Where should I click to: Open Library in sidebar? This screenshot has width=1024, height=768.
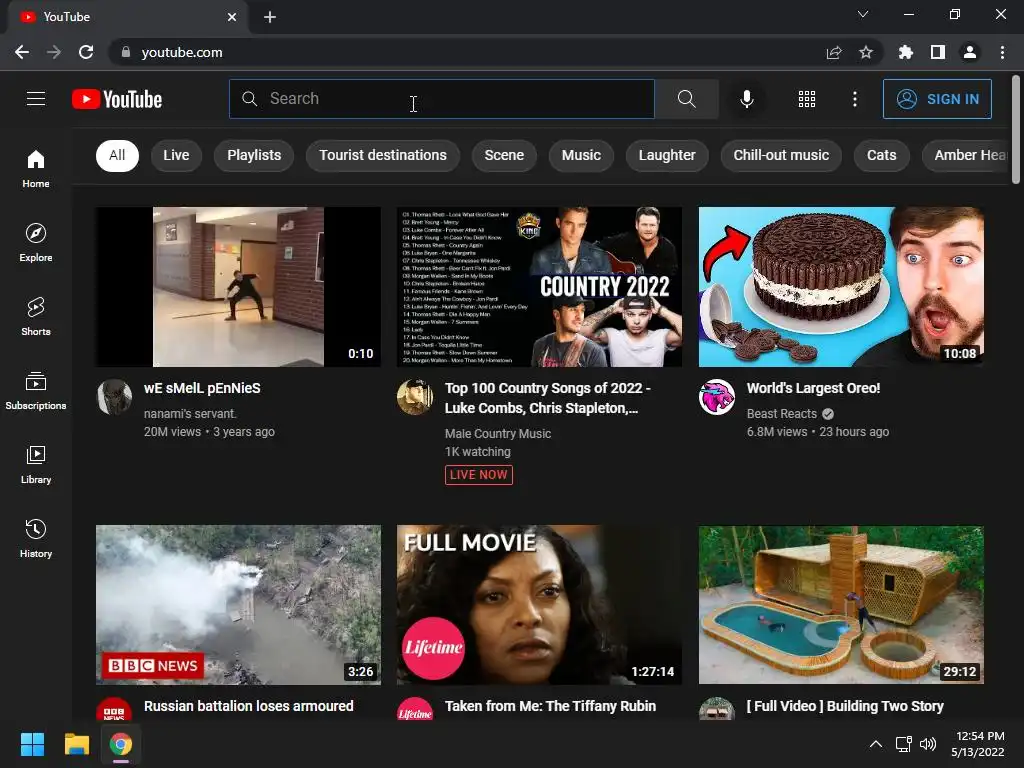[36, 464]
